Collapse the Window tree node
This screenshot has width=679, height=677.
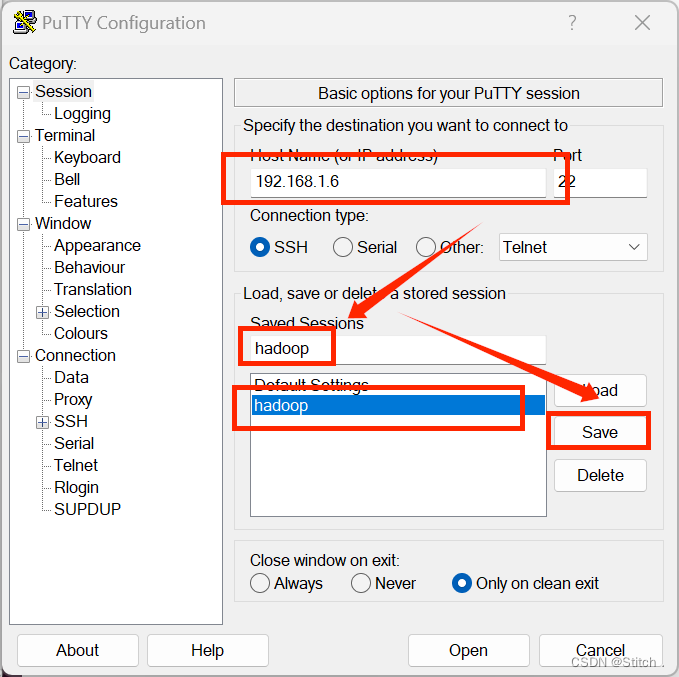coord(23,224)
